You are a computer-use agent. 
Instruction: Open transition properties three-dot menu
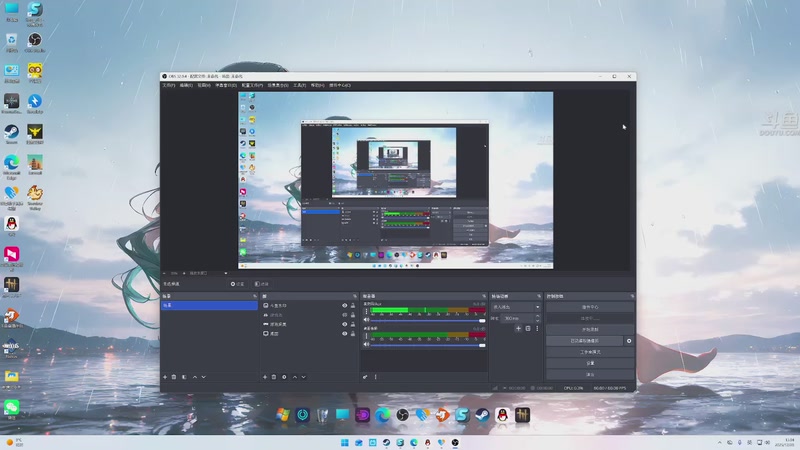(x=537, y=329)
